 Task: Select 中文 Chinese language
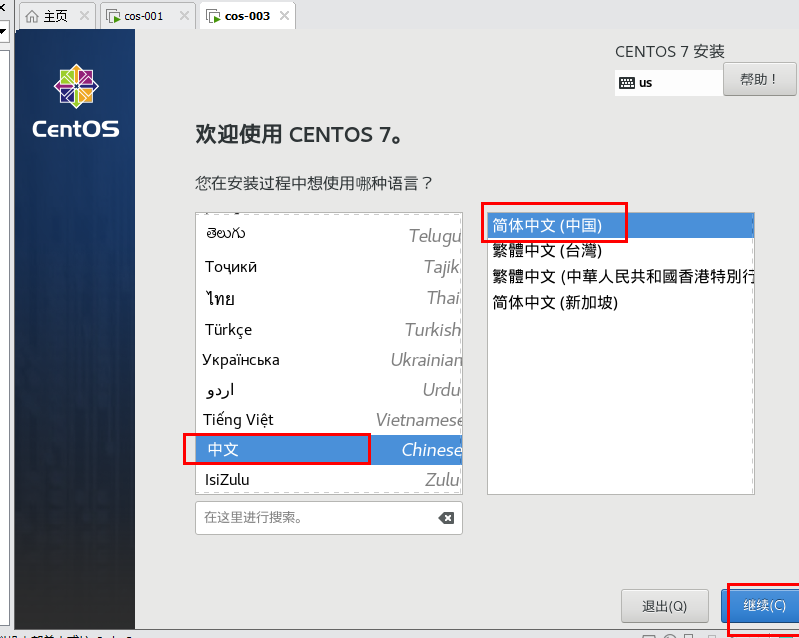329,449
